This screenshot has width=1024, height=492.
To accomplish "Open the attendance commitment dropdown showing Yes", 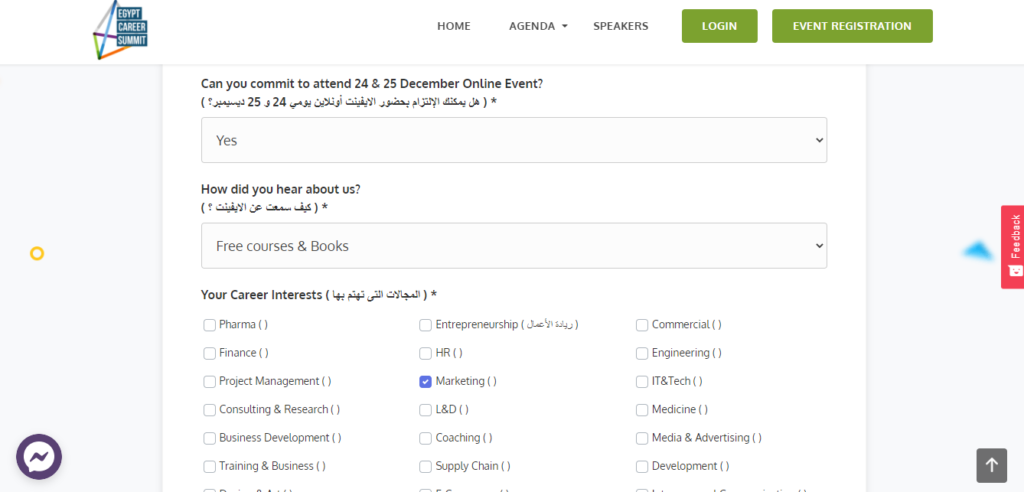I will [x=514, y=140].
